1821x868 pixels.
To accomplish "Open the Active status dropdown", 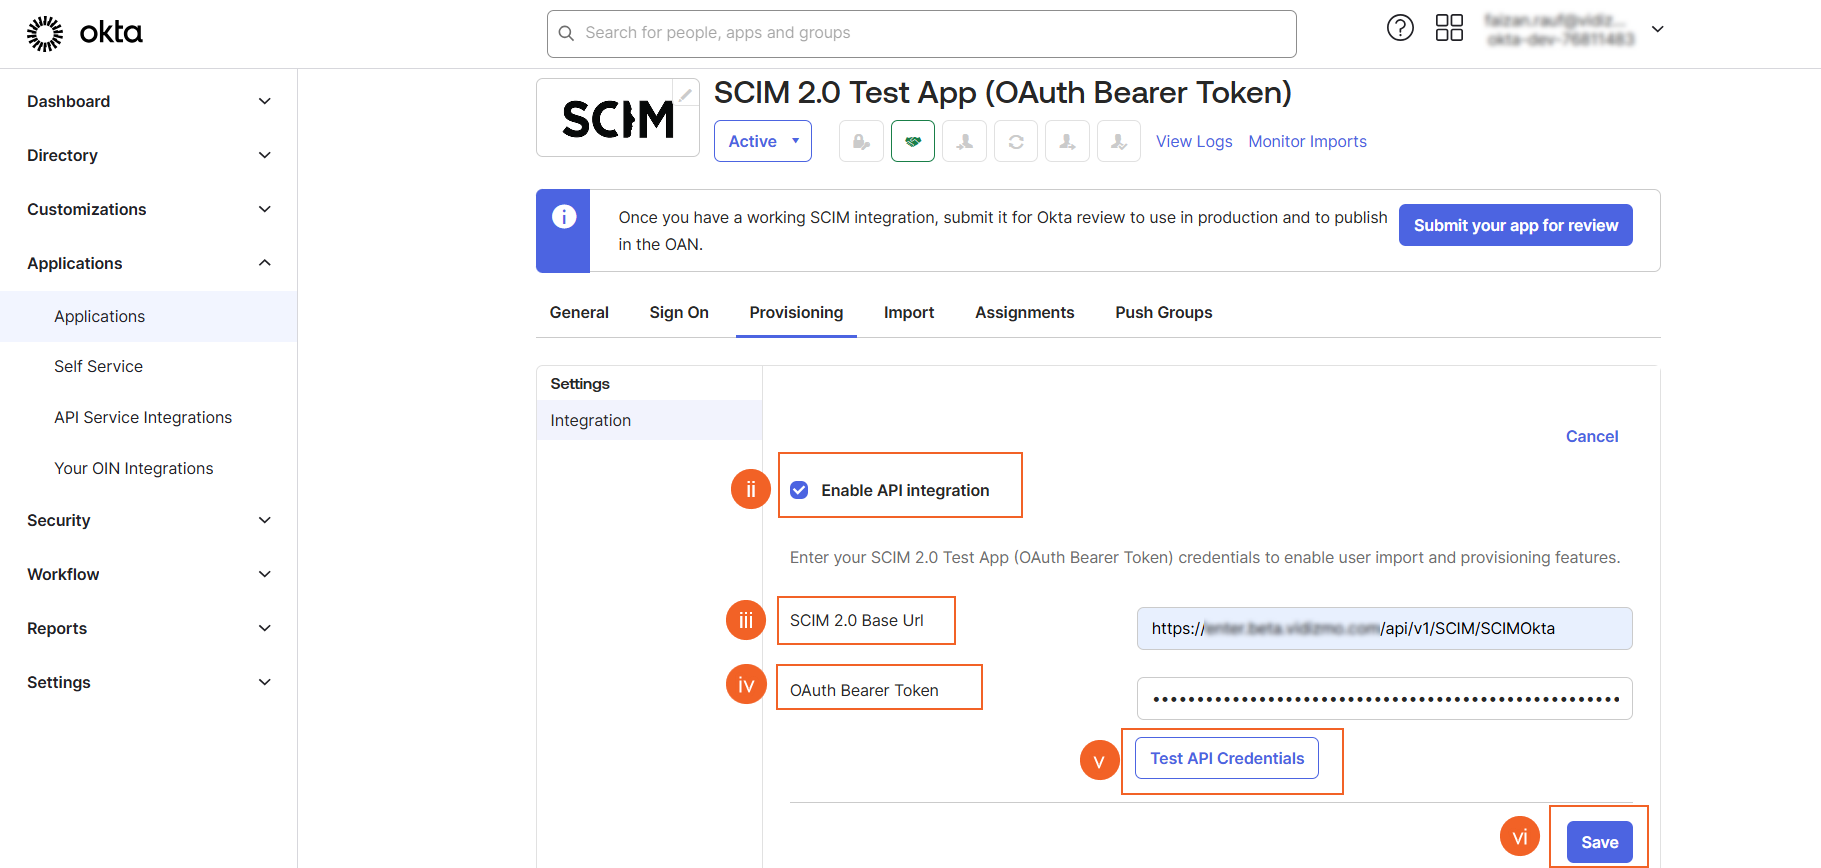I will tap(762, 141).
